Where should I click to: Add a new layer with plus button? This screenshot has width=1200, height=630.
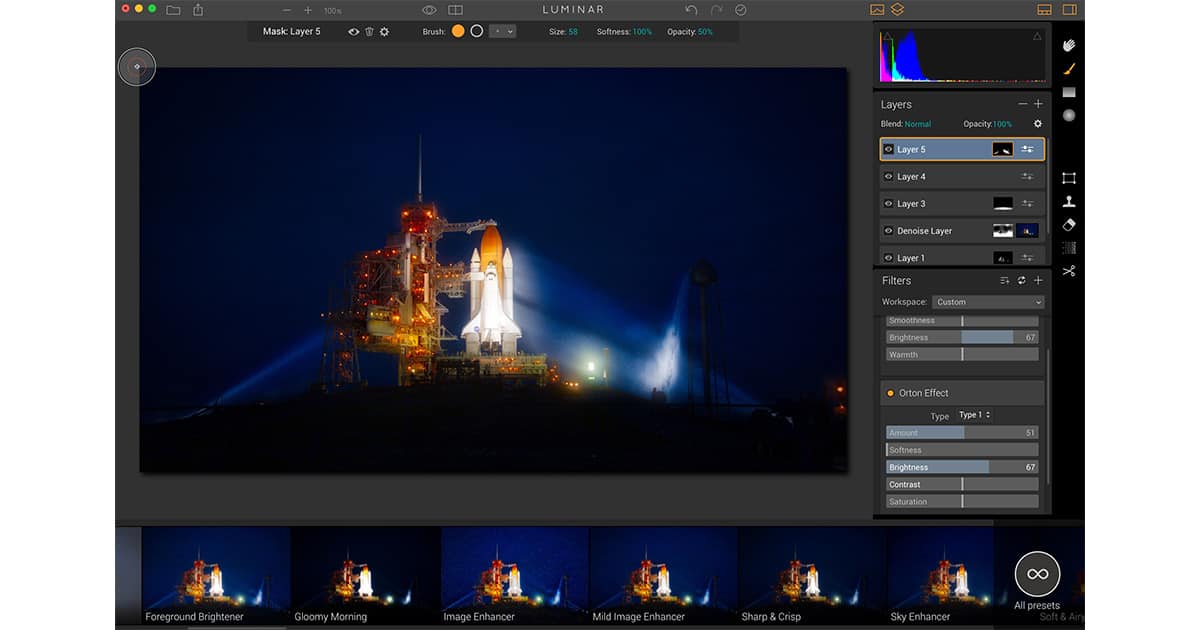(1038, 104)
